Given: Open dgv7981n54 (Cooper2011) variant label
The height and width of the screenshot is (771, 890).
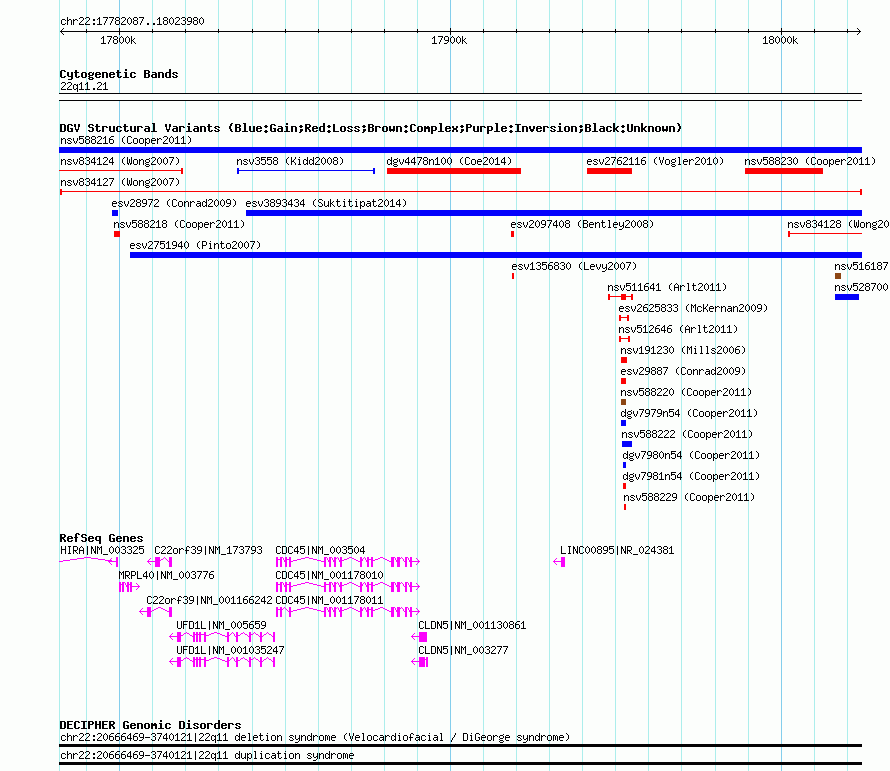Looking at the screenshot, I should [x=691, y=476].
